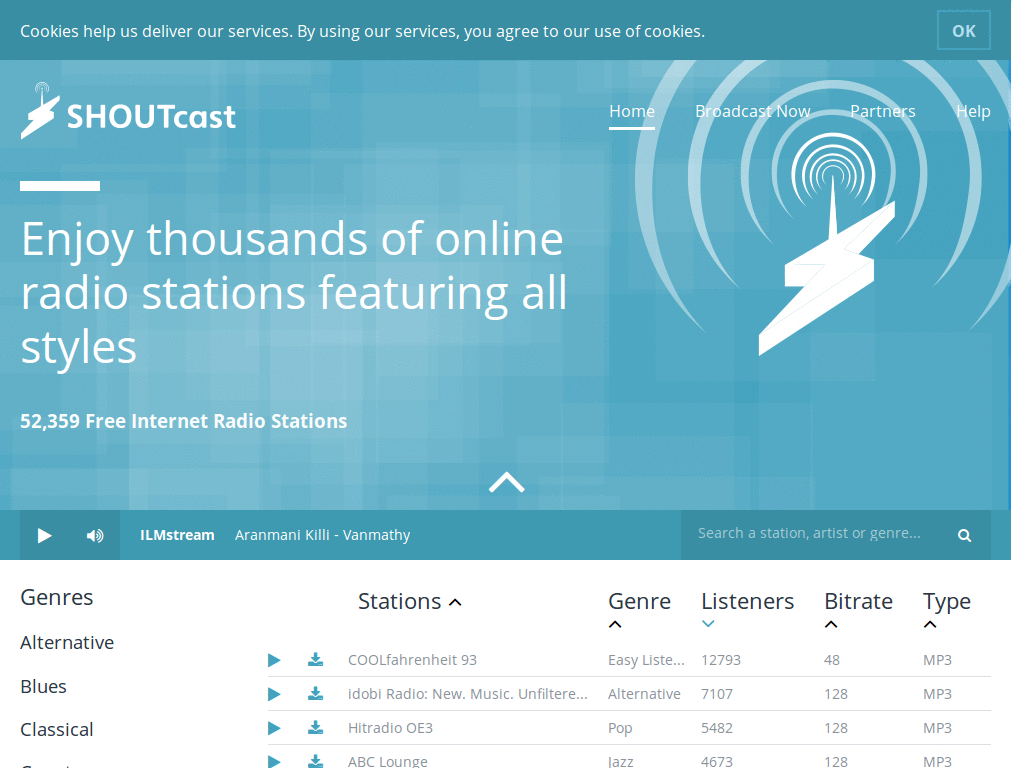Start playback of Aranmani Killi - Vanmathy
1024x768 pixels.
coord(44,535)
